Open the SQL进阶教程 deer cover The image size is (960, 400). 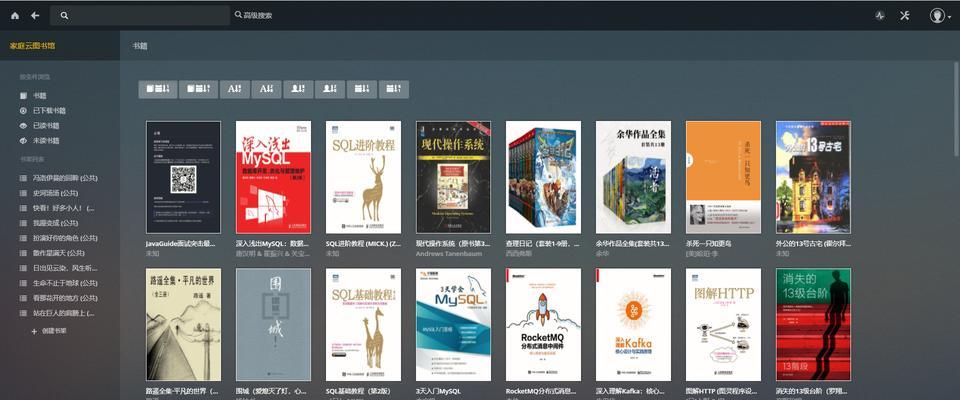coord(363,177)
